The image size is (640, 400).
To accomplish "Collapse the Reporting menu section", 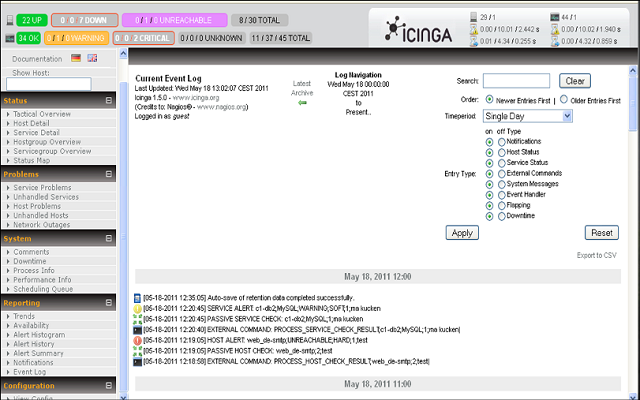I will (x=109, y=302).
